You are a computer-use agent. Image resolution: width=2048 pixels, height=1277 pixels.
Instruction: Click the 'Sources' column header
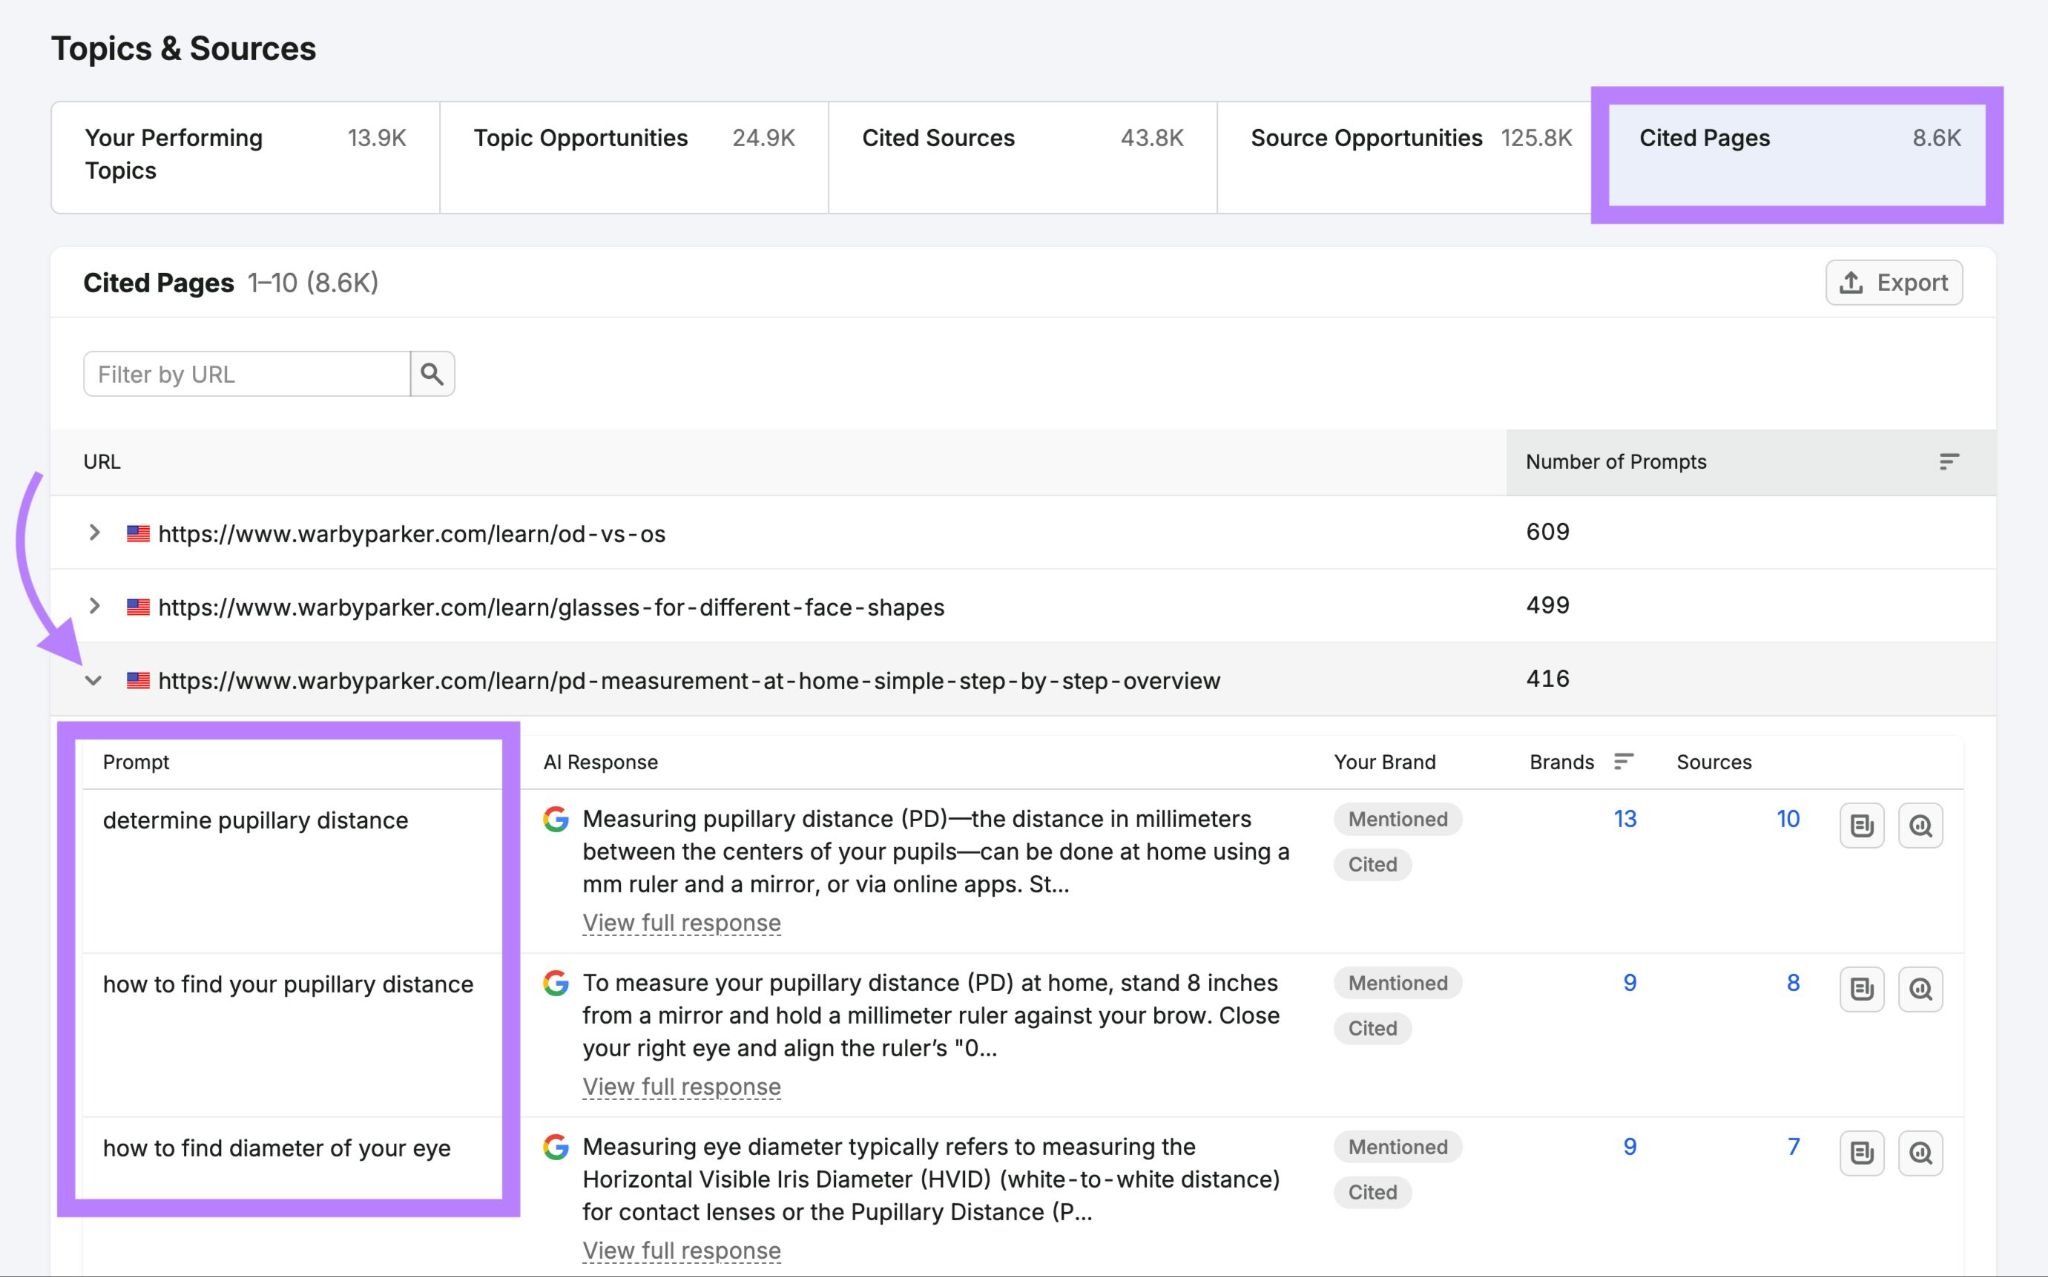(x=1714, y=762)
